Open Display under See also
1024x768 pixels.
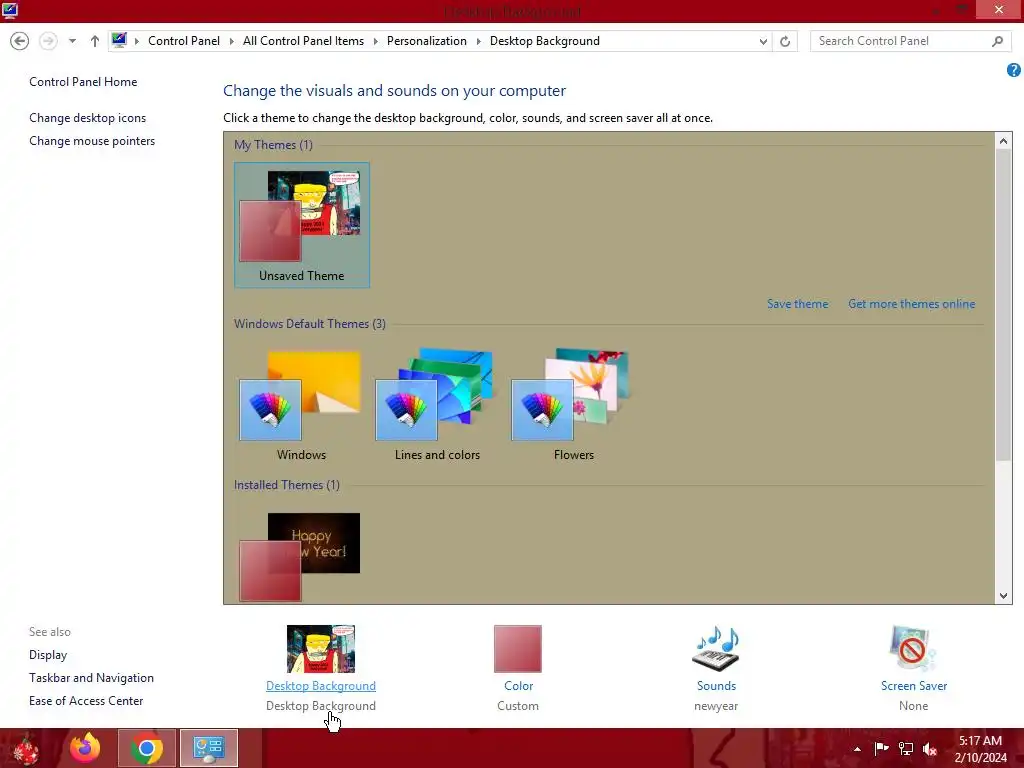[48, 654]
